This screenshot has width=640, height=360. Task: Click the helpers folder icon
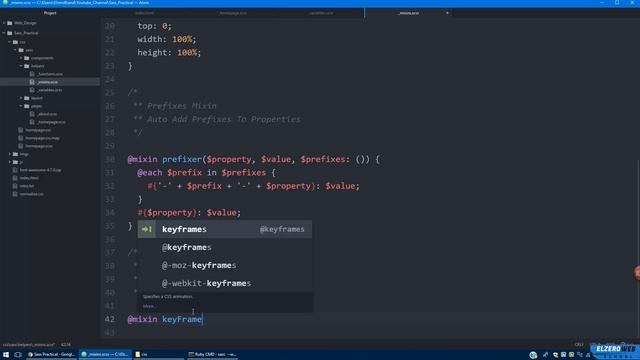(x=27, y=66)
